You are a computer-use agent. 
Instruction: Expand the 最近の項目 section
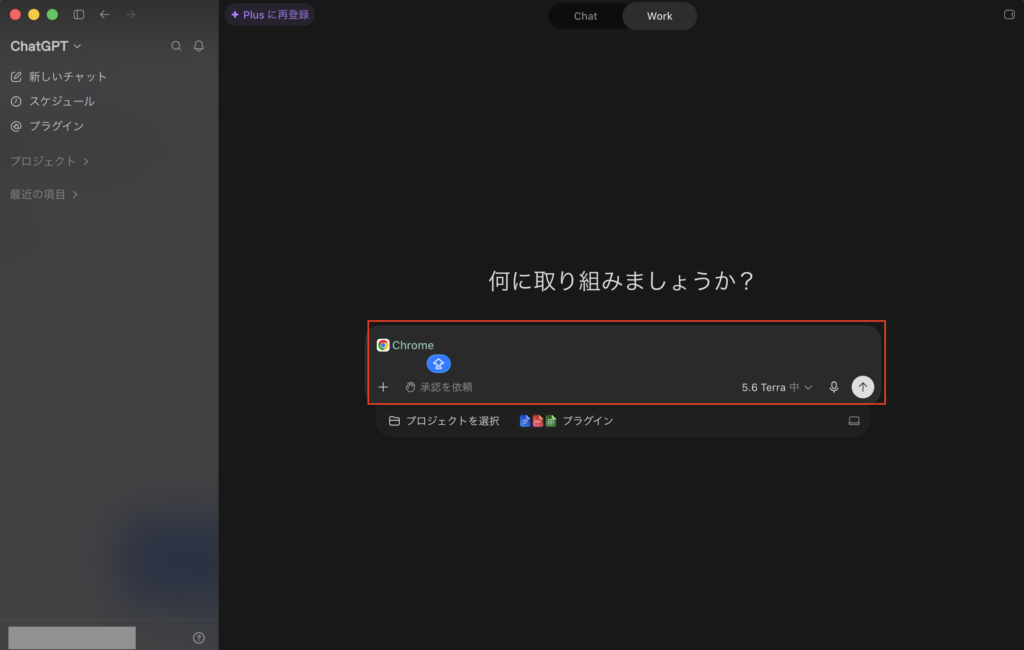(x=44, y=194)
